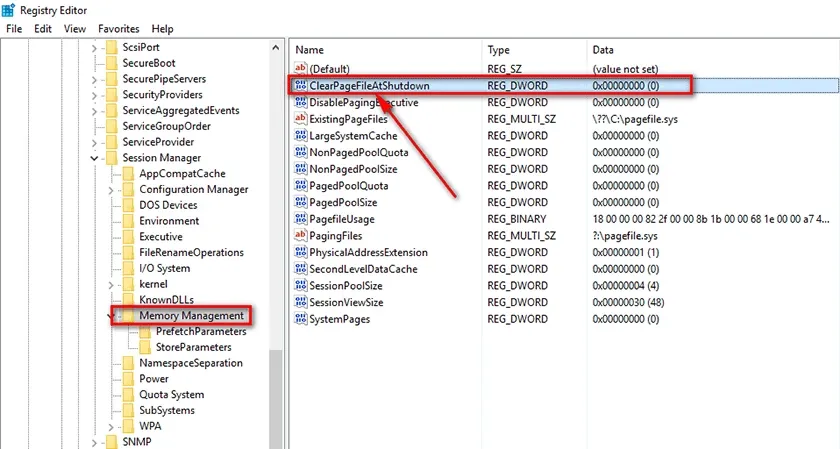Viewport: 840px width, 449px height.
Task: Click the NonPagedPoolSize DWORD icon
Action: point(301,168)
